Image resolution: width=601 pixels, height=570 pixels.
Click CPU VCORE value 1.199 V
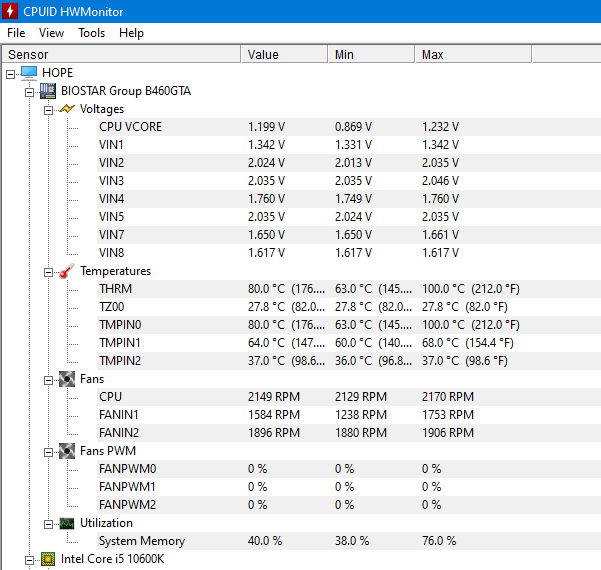click(266, 127)
